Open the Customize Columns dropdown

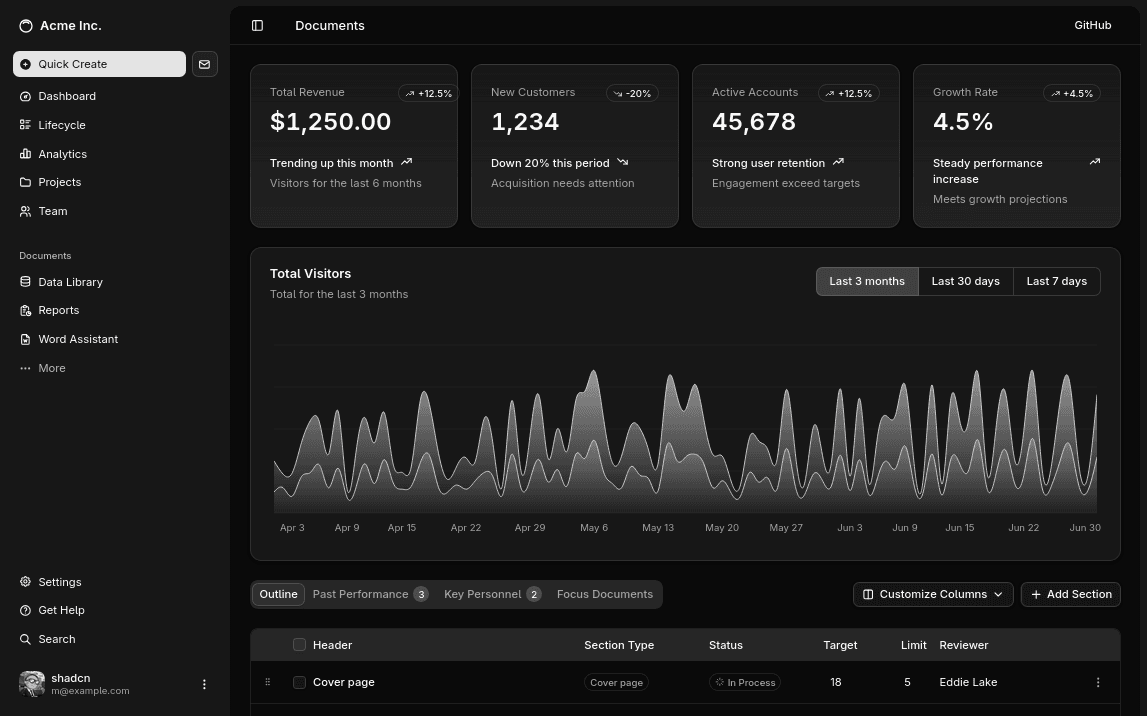(x=932, y=594)
